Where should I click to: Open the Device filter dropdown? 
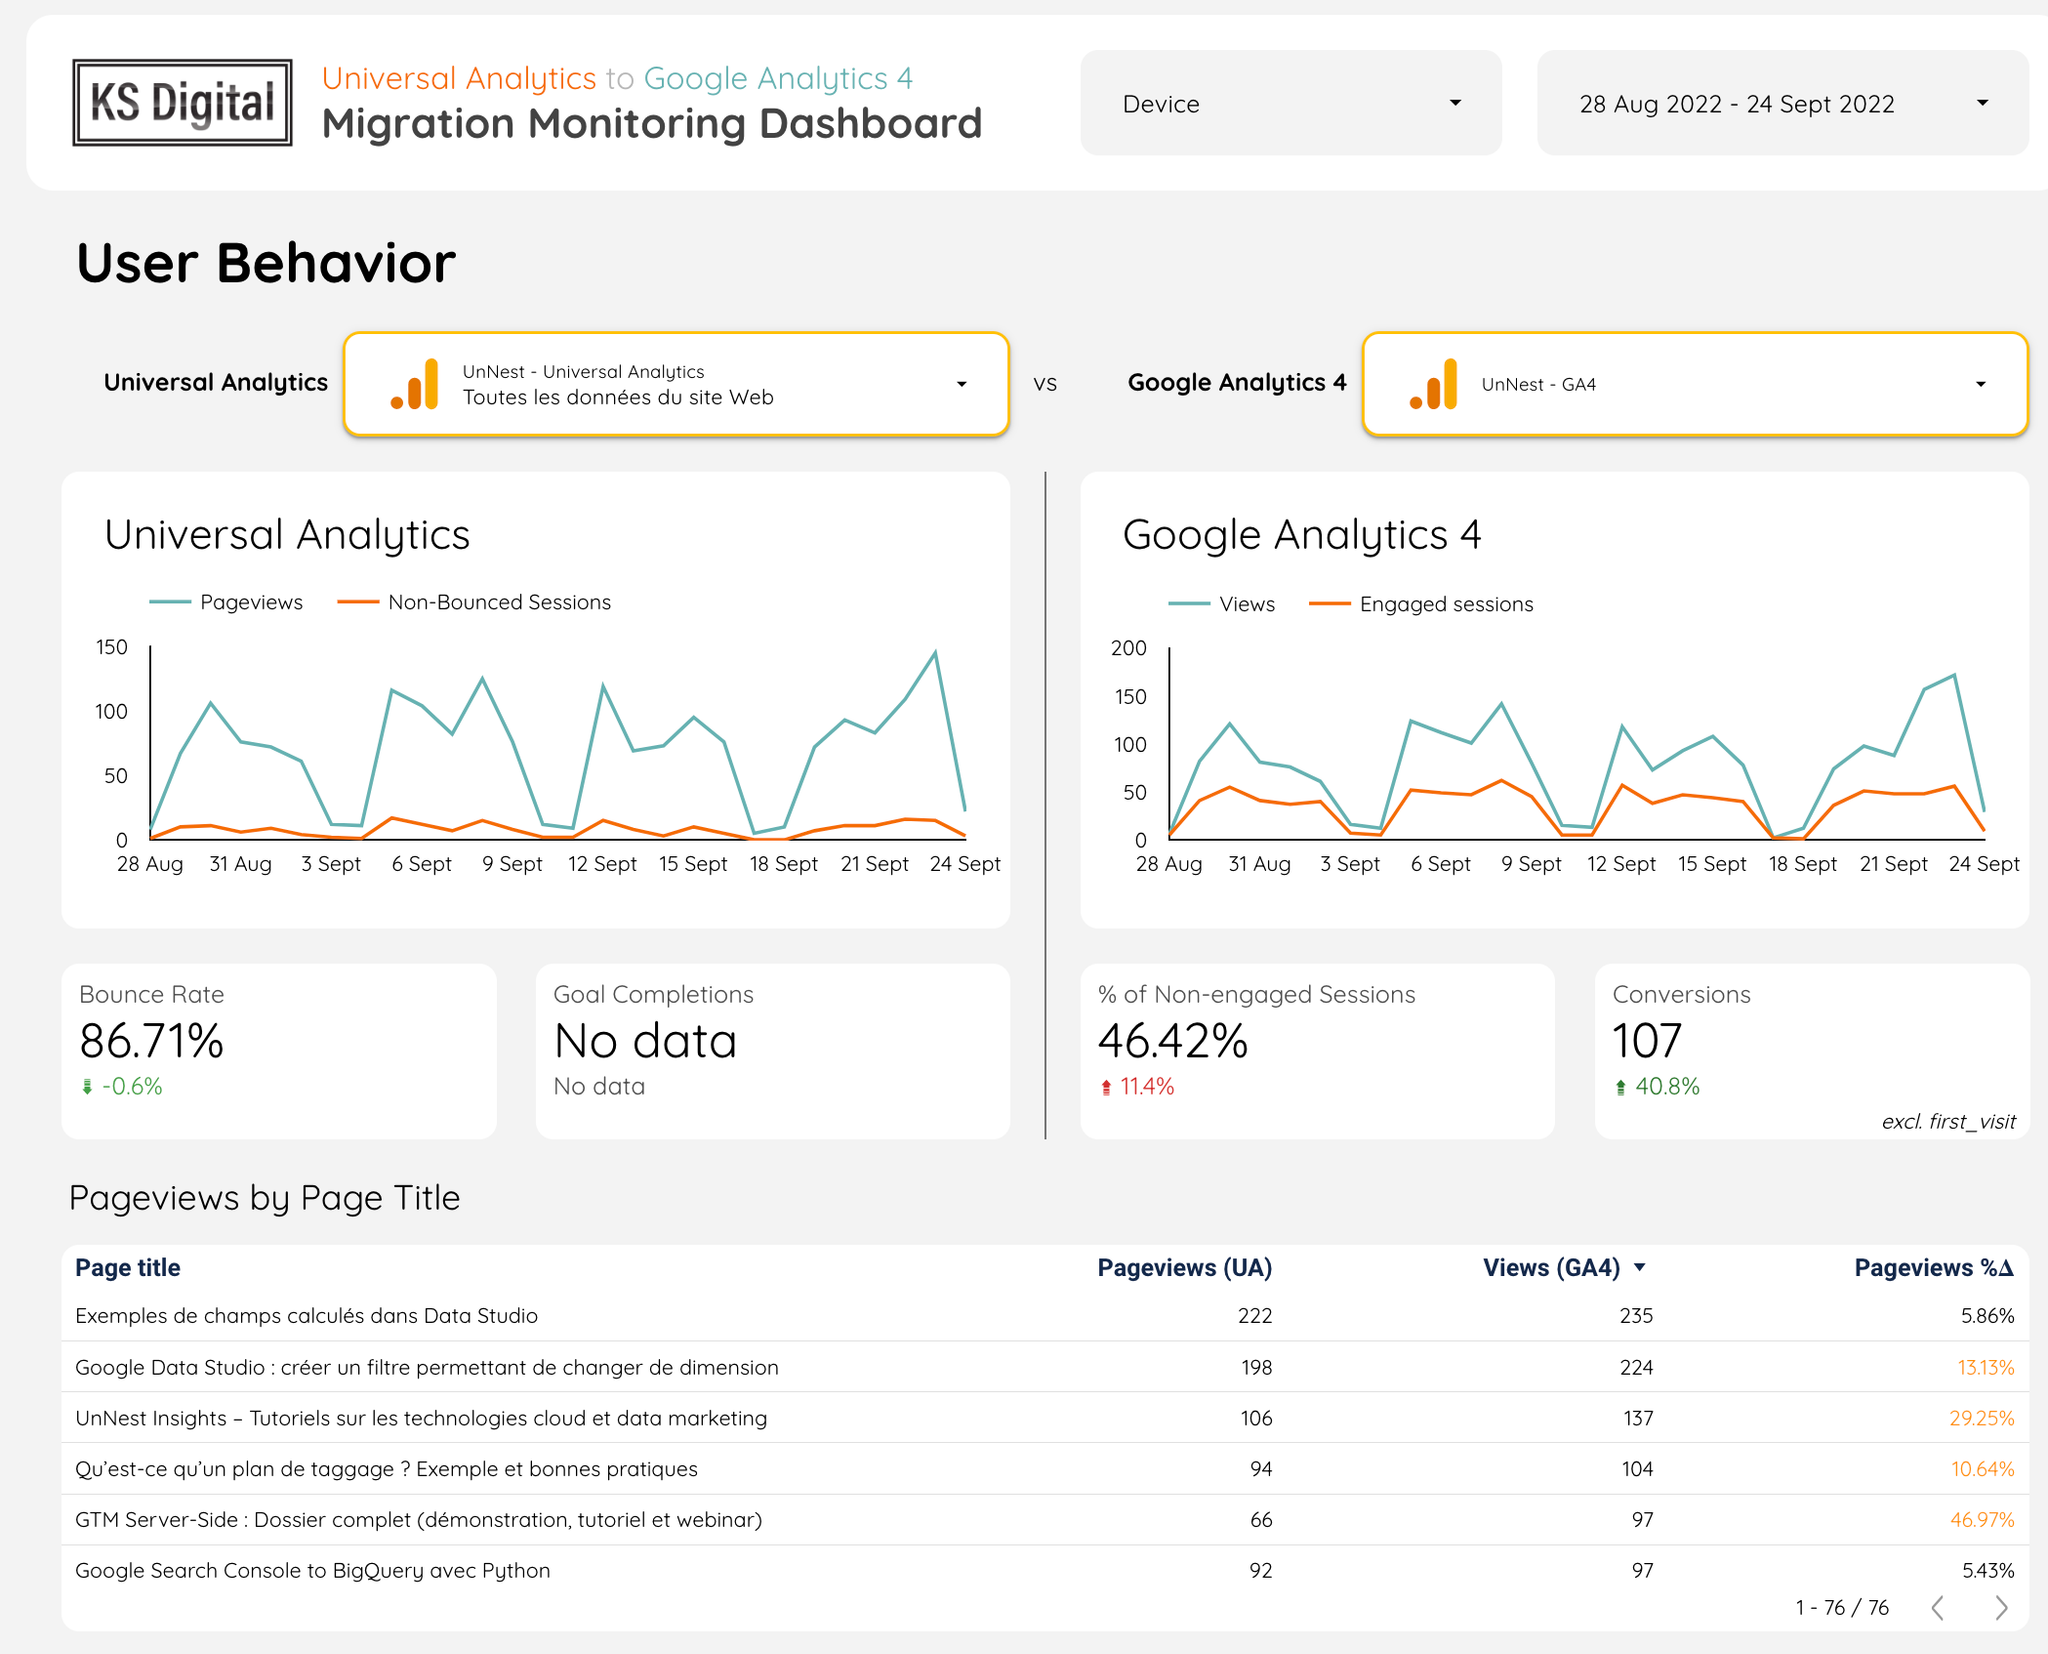1290,103
